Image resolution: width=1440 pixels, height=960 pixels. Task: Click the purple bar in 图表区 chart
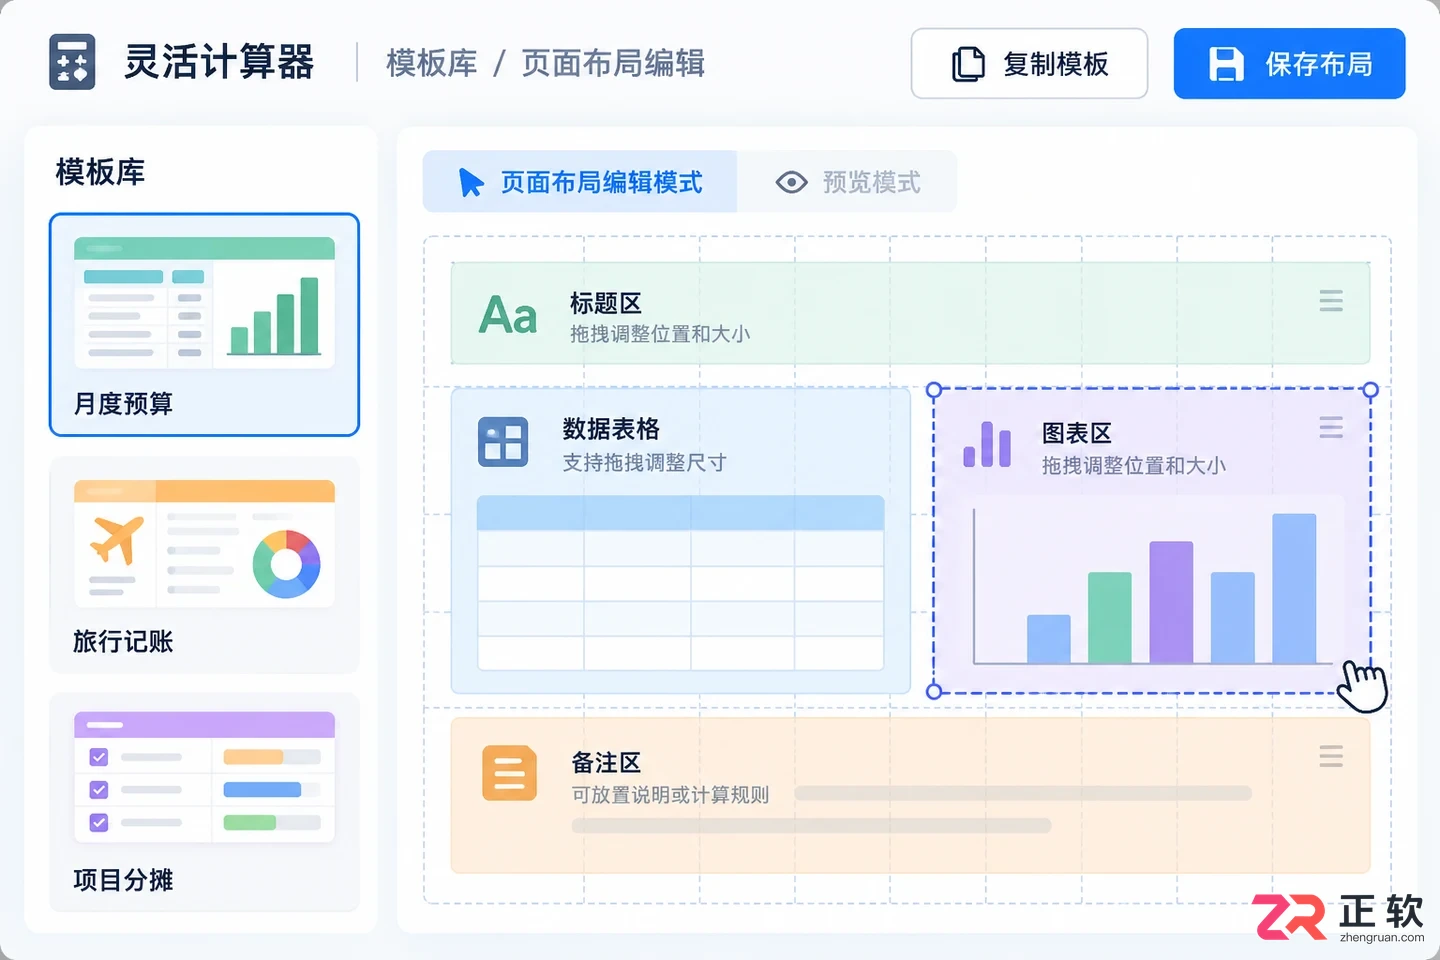pos(1171,602)
